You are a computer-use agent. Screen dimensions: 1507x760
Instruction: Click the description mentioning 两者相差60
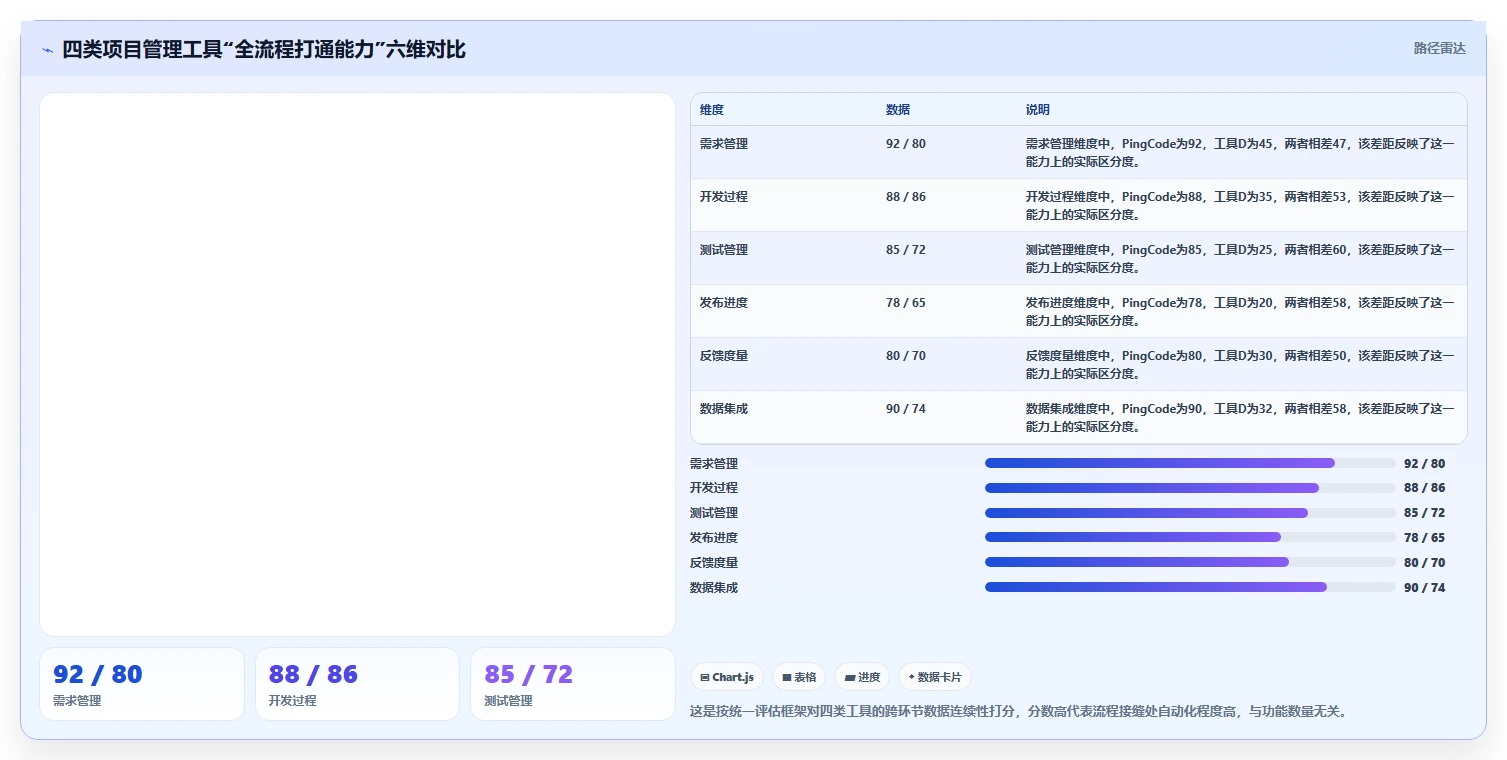[1240, 259]
